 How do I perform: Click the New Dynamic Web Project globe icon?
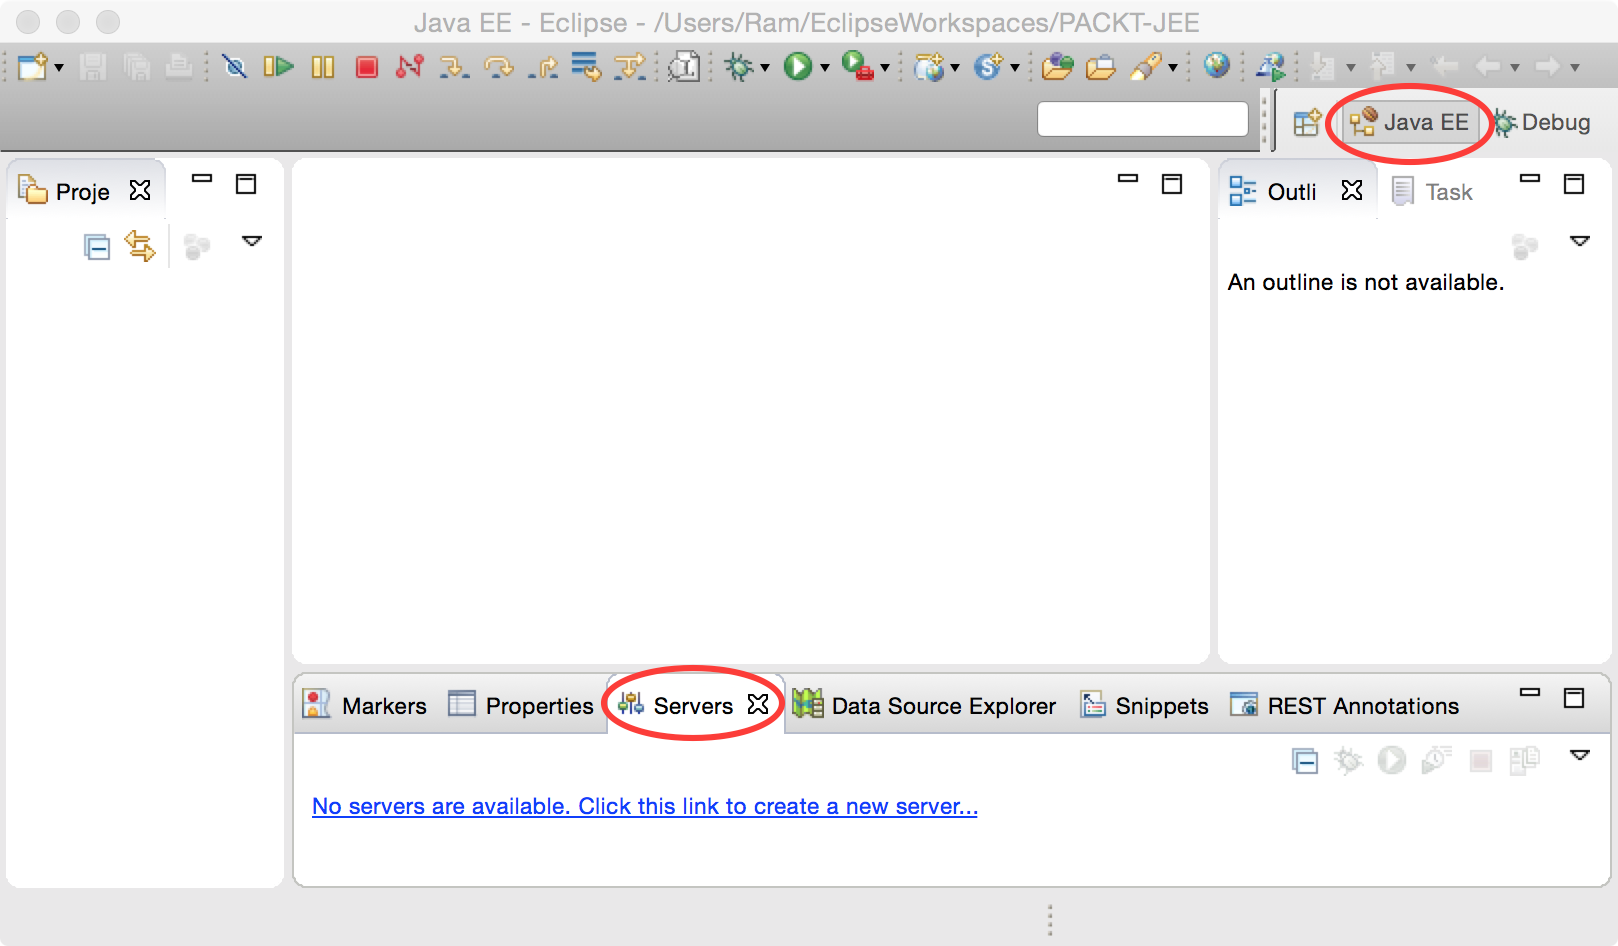pyautogui.click(x=929, y=67)
